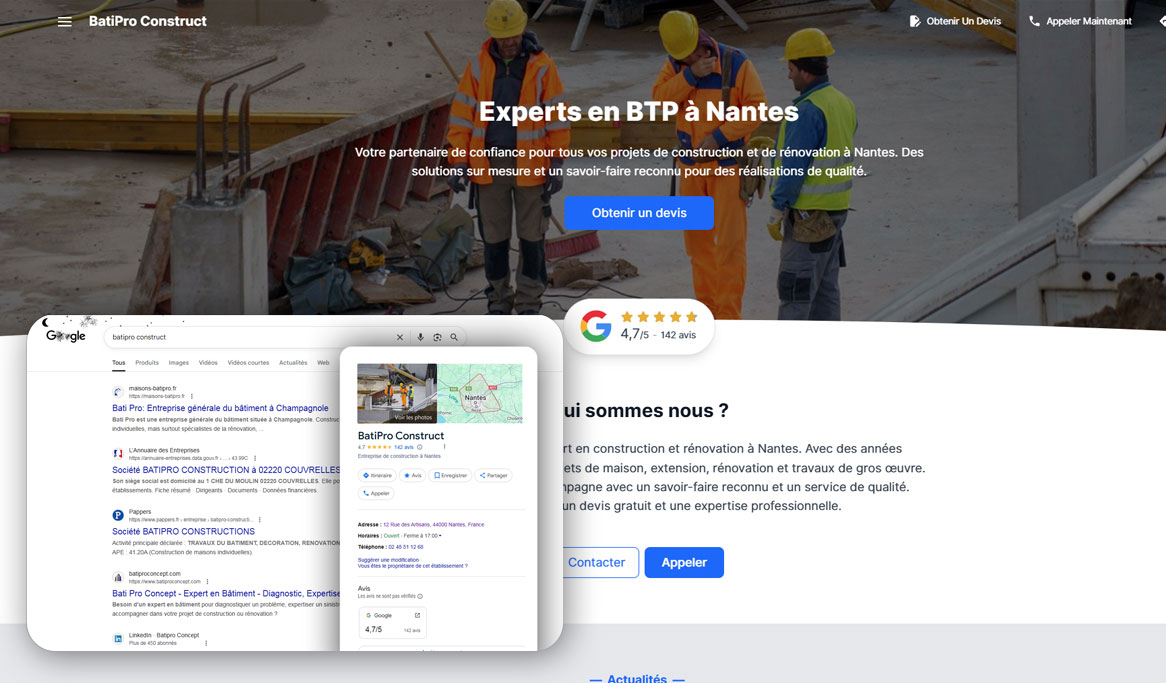The image size is (1166, 683).
Task: Click the camera image search icon
Action: pyautogui.click(x=437, y=338)
